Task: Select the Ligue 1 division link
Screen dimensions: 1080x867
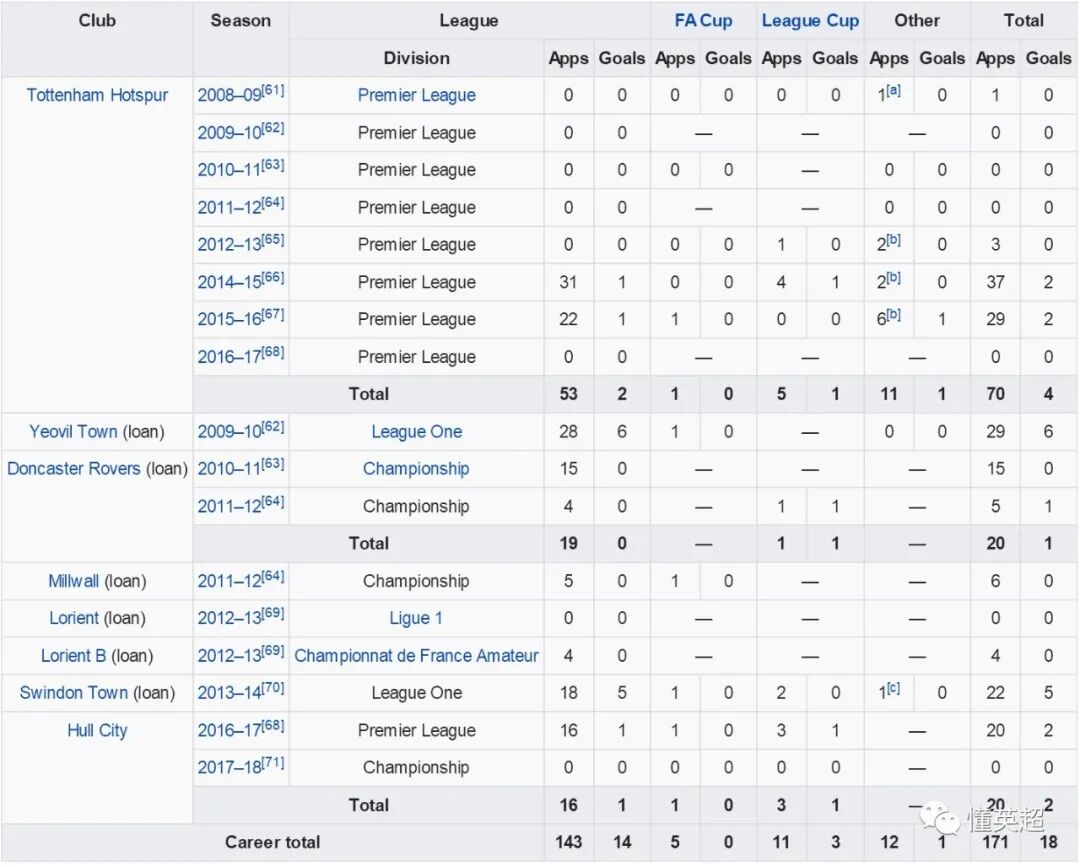Action: 416,618
